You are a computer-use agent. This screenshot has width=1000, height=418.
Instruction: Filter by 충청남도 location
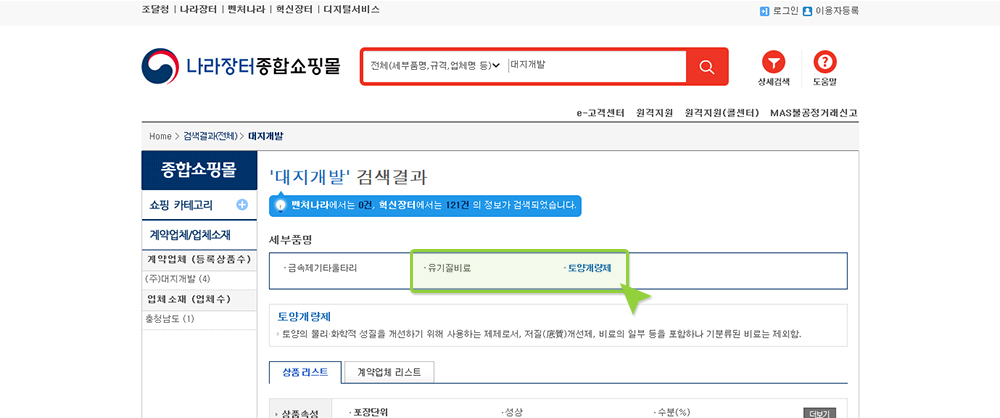click(x=169, y=319)
